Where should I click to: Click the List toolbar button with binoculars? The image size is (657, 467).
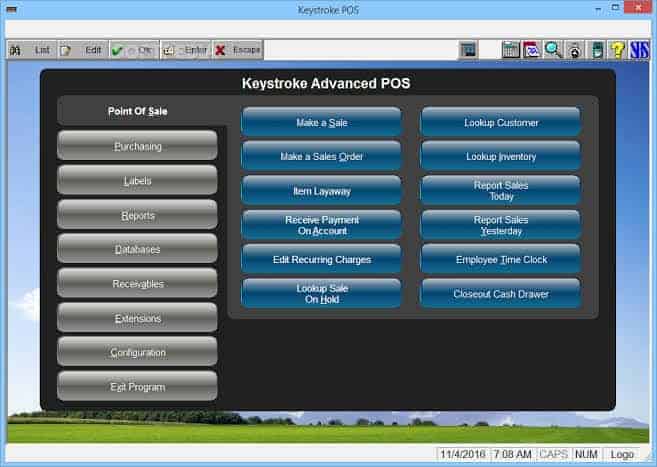(x=31, y=50)
